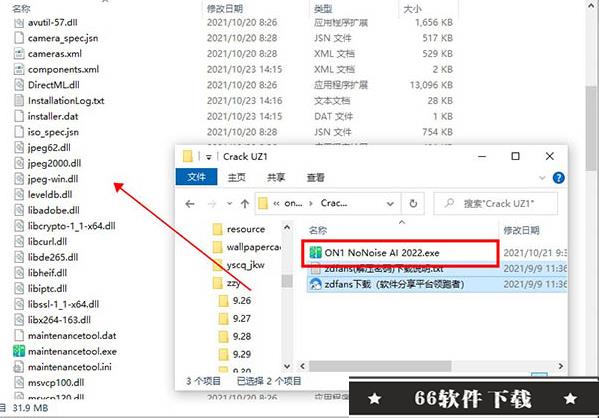Click the search Crack UZ1 field
This screenshot has width=599, height=418.
(x=495, y=204)
